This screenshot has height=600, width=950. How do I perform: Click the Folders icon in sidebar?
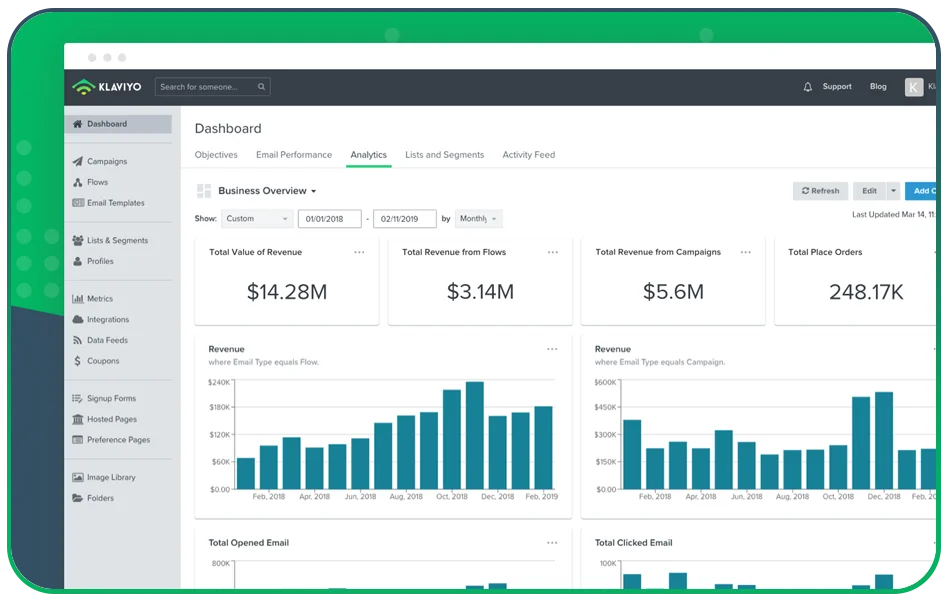pos(78,498)
